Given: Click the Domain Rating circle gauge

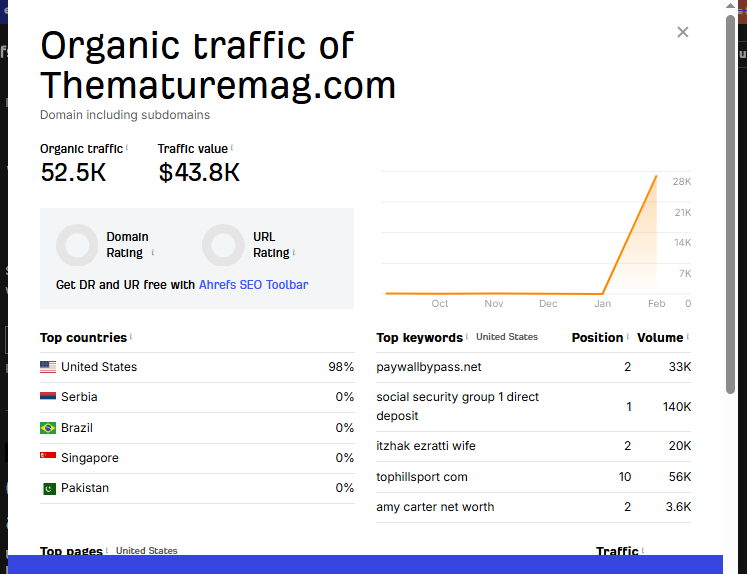Looking at the screenshot, I should [x=77, y=245].
